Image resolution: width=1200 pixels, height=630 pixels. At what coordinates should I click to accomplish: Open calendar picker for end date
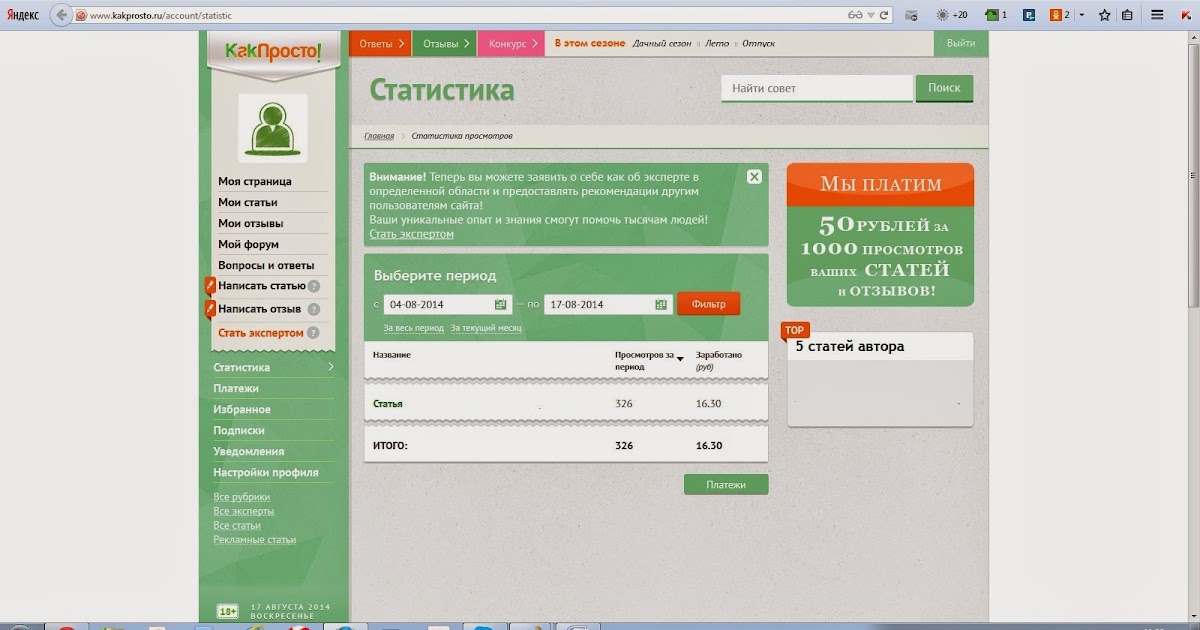(661, 304)
